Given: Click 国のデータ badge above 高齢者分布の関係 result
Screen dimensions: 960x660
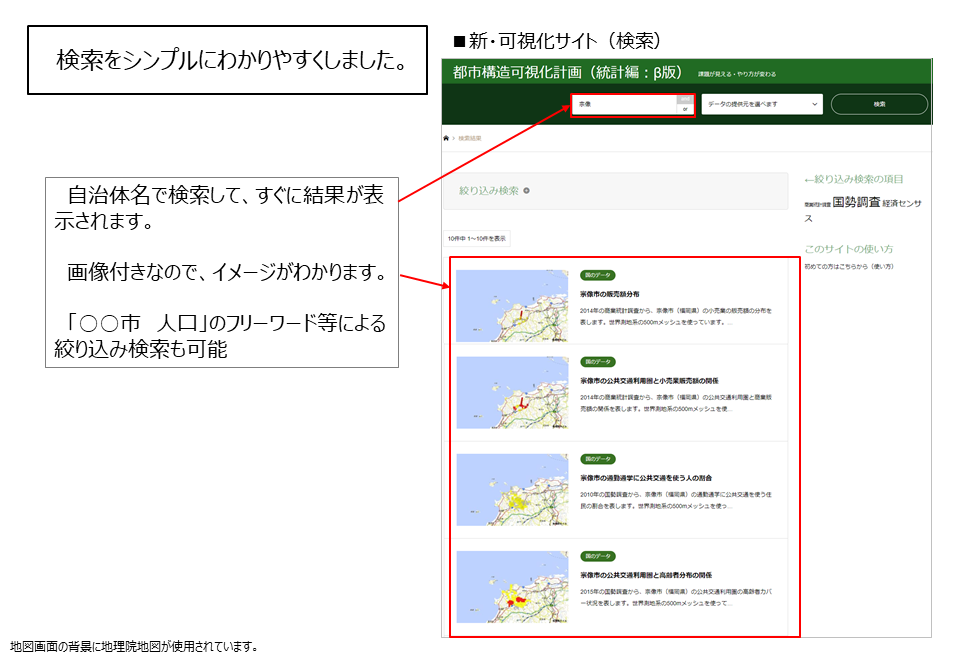Looking at the screenshot, I should tap(598, 557).
